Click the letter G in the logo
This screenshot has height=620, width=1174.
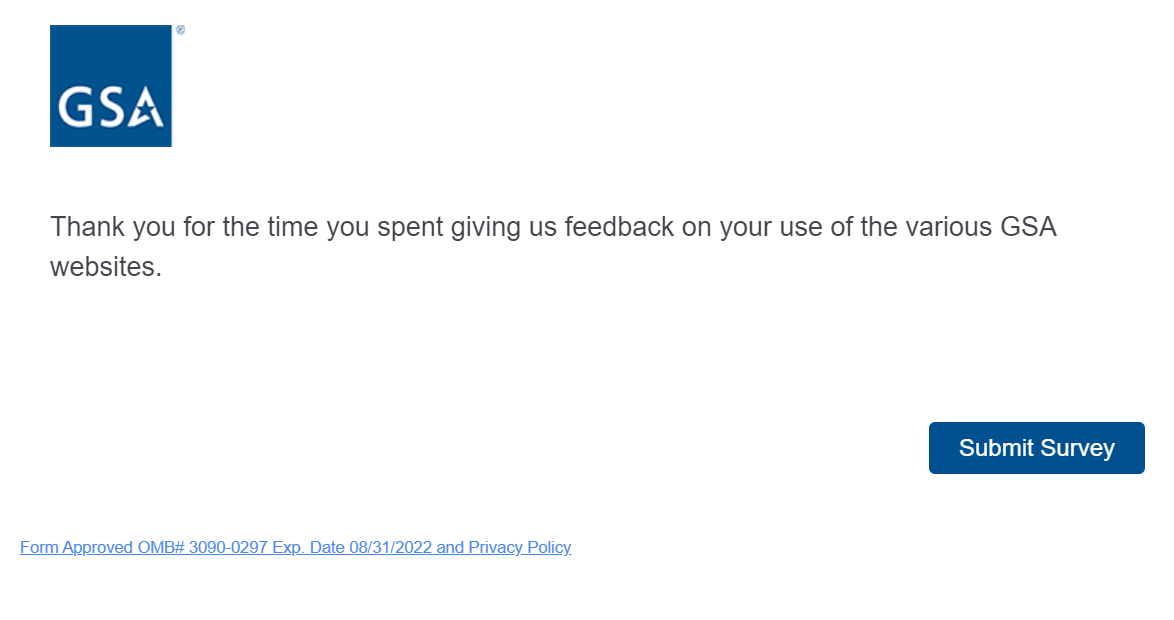pyautogui.click(x=74, y=107)
